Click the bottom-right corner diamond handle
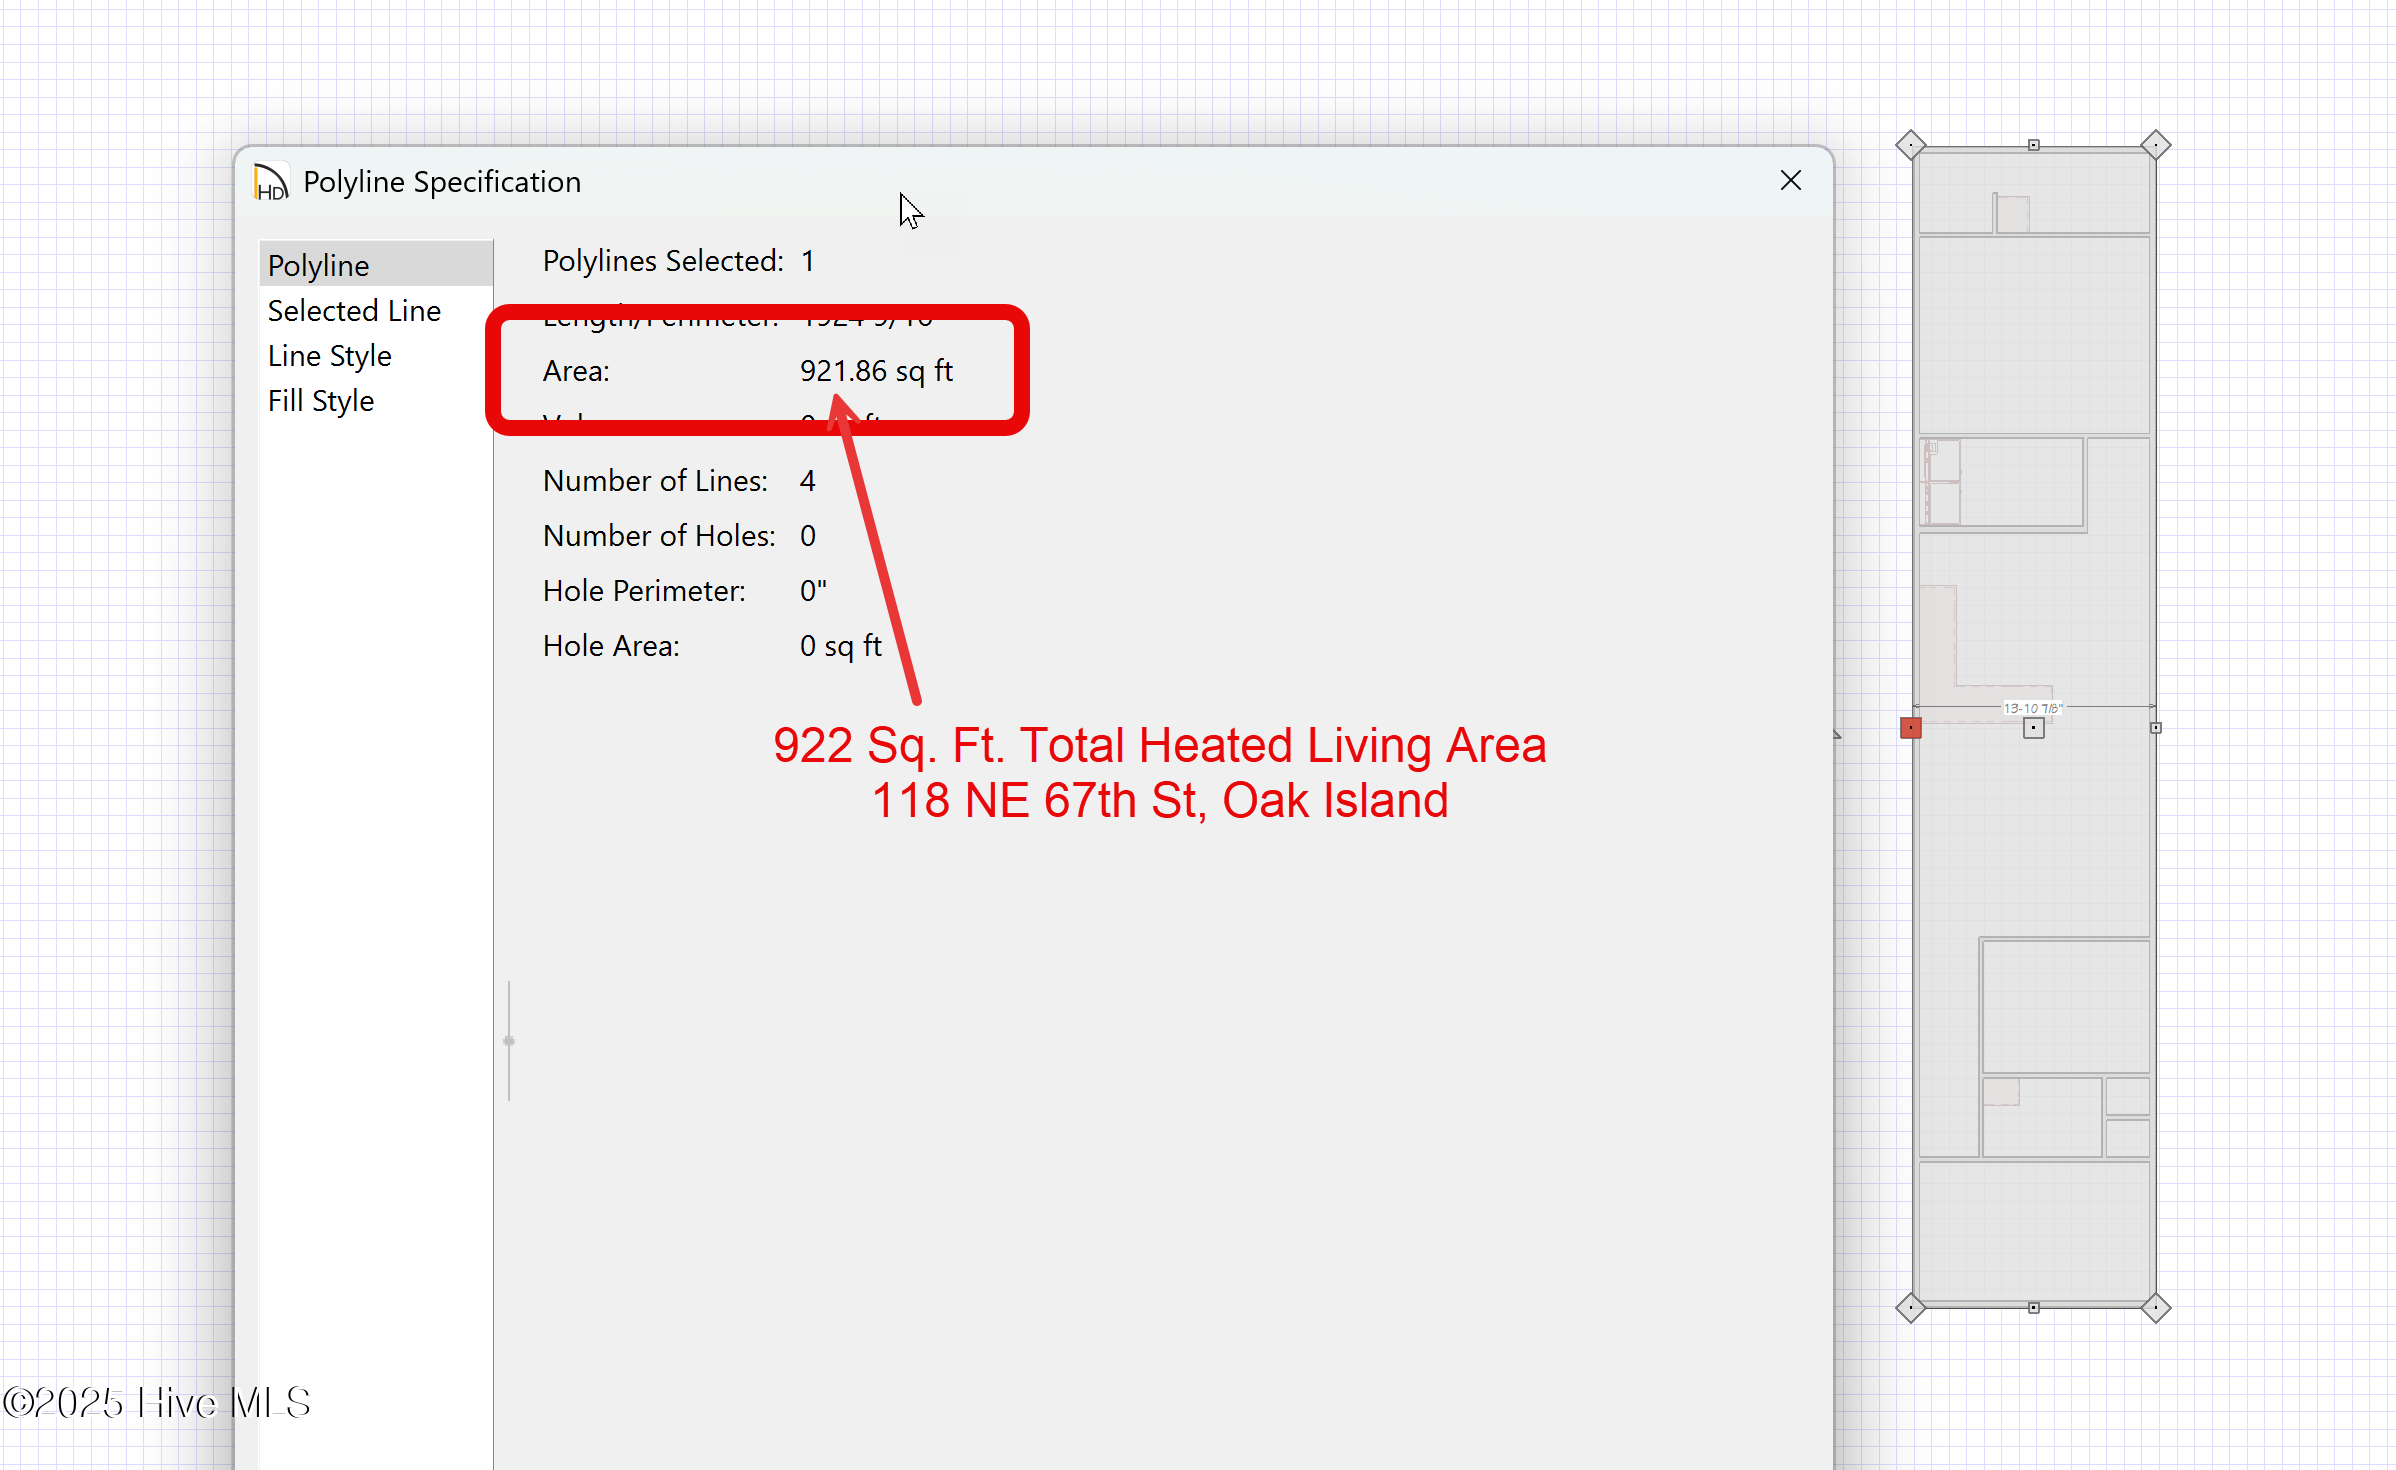This screenshot has width=2396, height=1470. tap(2155, 1307)
